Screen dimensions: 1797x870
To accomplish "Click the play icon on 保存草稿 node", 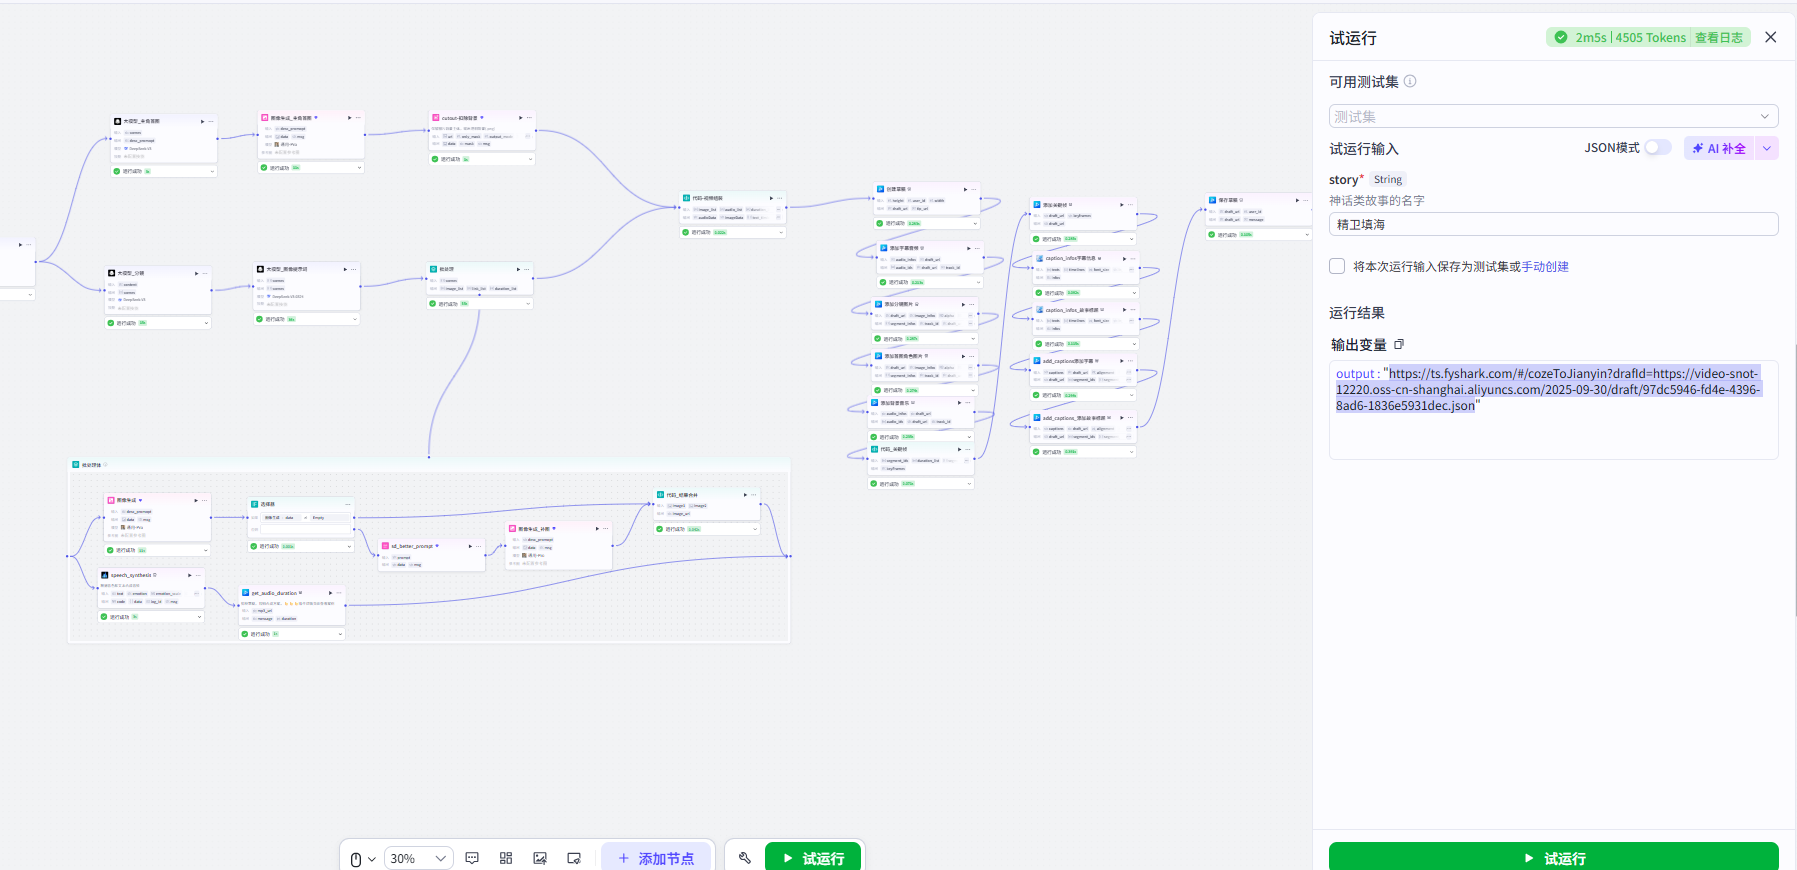I will pos(1297,200).
